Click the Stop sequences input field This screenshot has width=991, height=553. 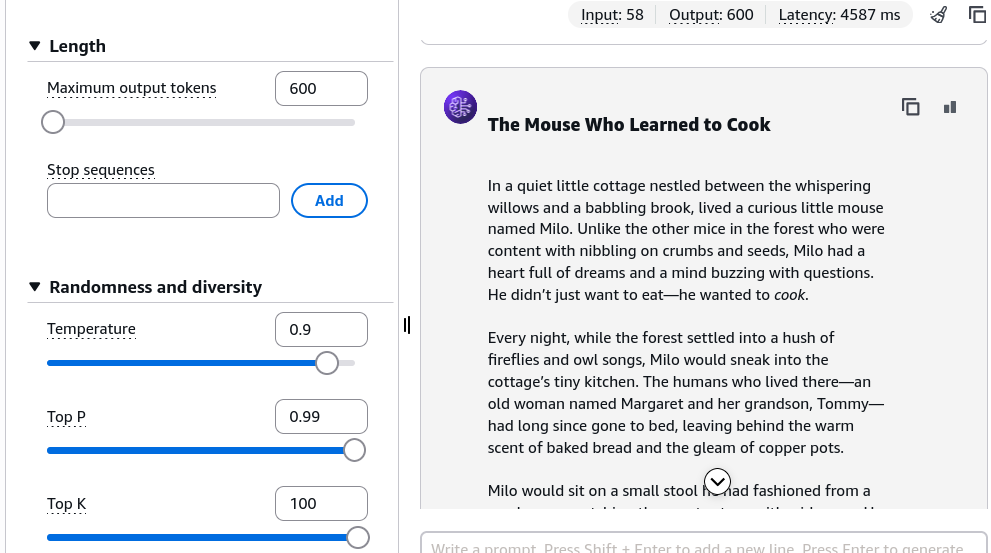(x=163, y=200)
